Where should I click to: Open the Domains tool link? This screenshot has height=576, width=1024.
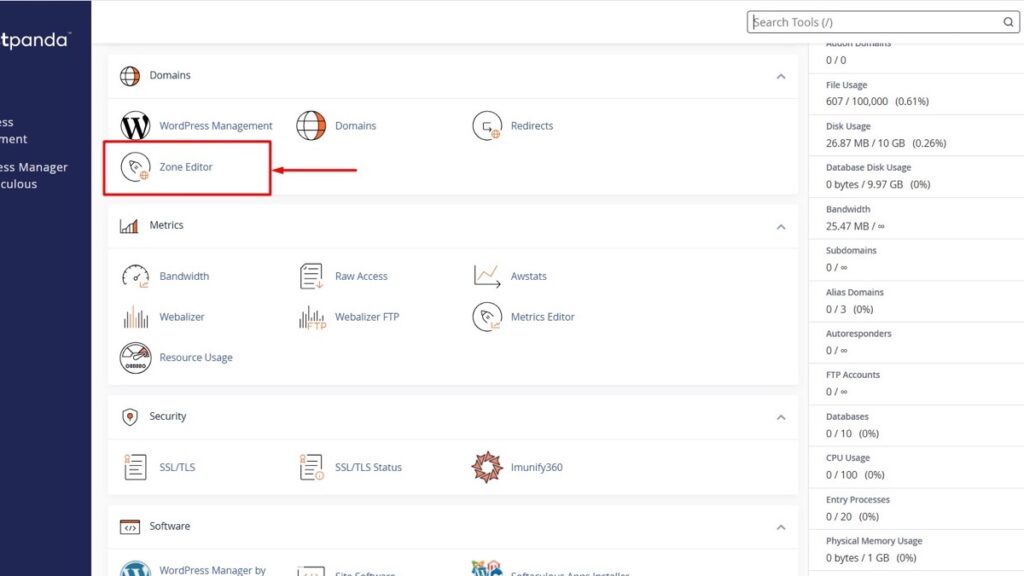[355, 125]
